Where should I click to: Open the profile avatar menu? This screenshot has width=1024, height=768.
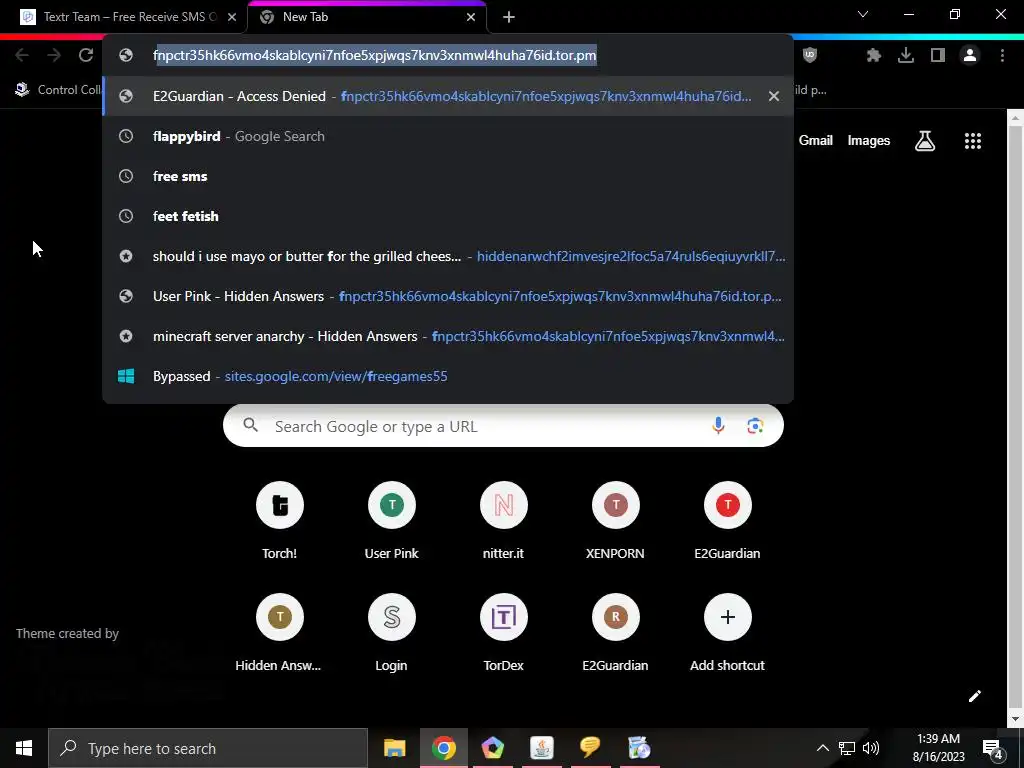tap(970, 56)
